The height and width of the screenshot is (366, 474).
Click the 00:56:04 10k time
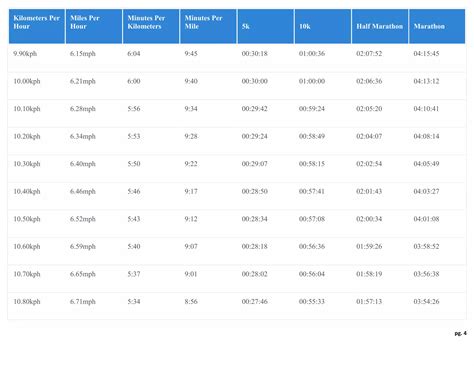[x=312, y=274]
